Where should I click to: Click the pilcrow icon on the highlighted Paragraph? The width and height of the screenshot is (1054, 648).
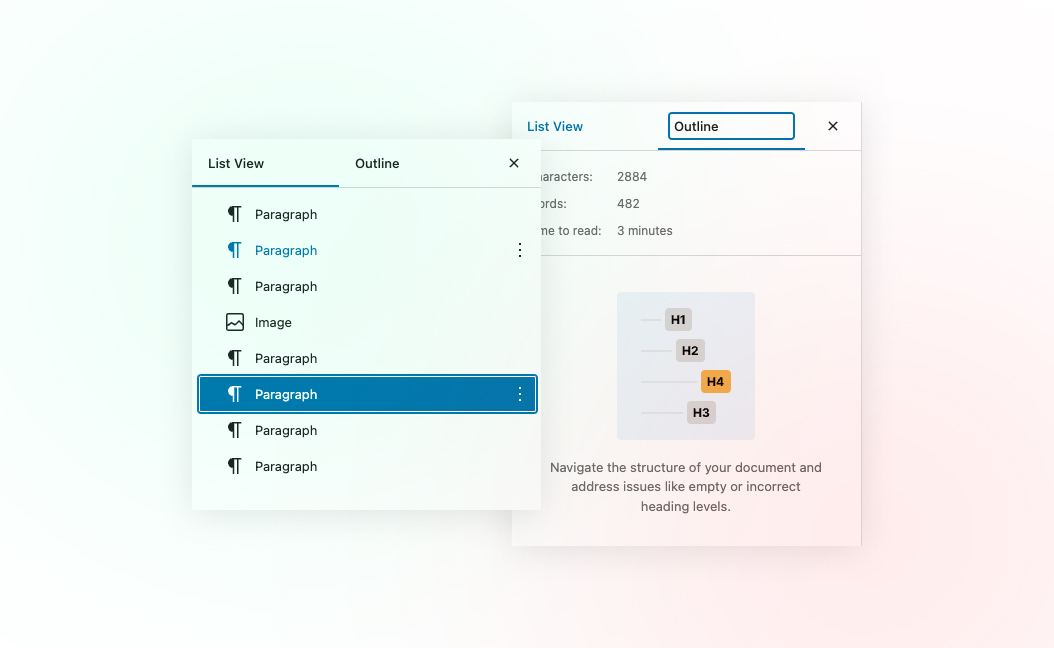coord(234,394)
